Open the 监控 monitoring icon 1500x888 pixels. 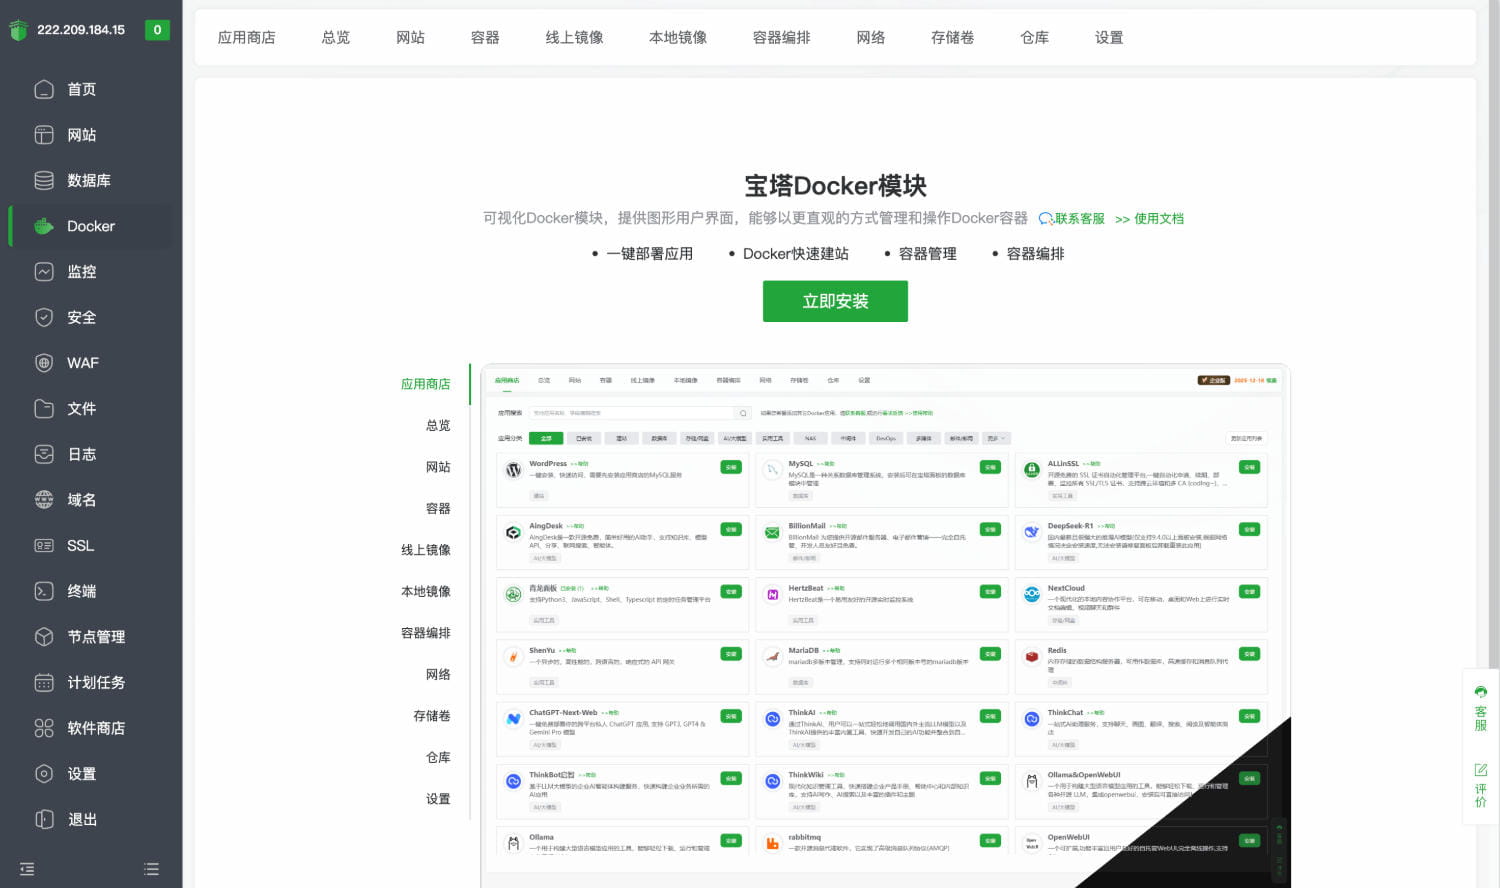pyautogui.click(x=44, y=272)
